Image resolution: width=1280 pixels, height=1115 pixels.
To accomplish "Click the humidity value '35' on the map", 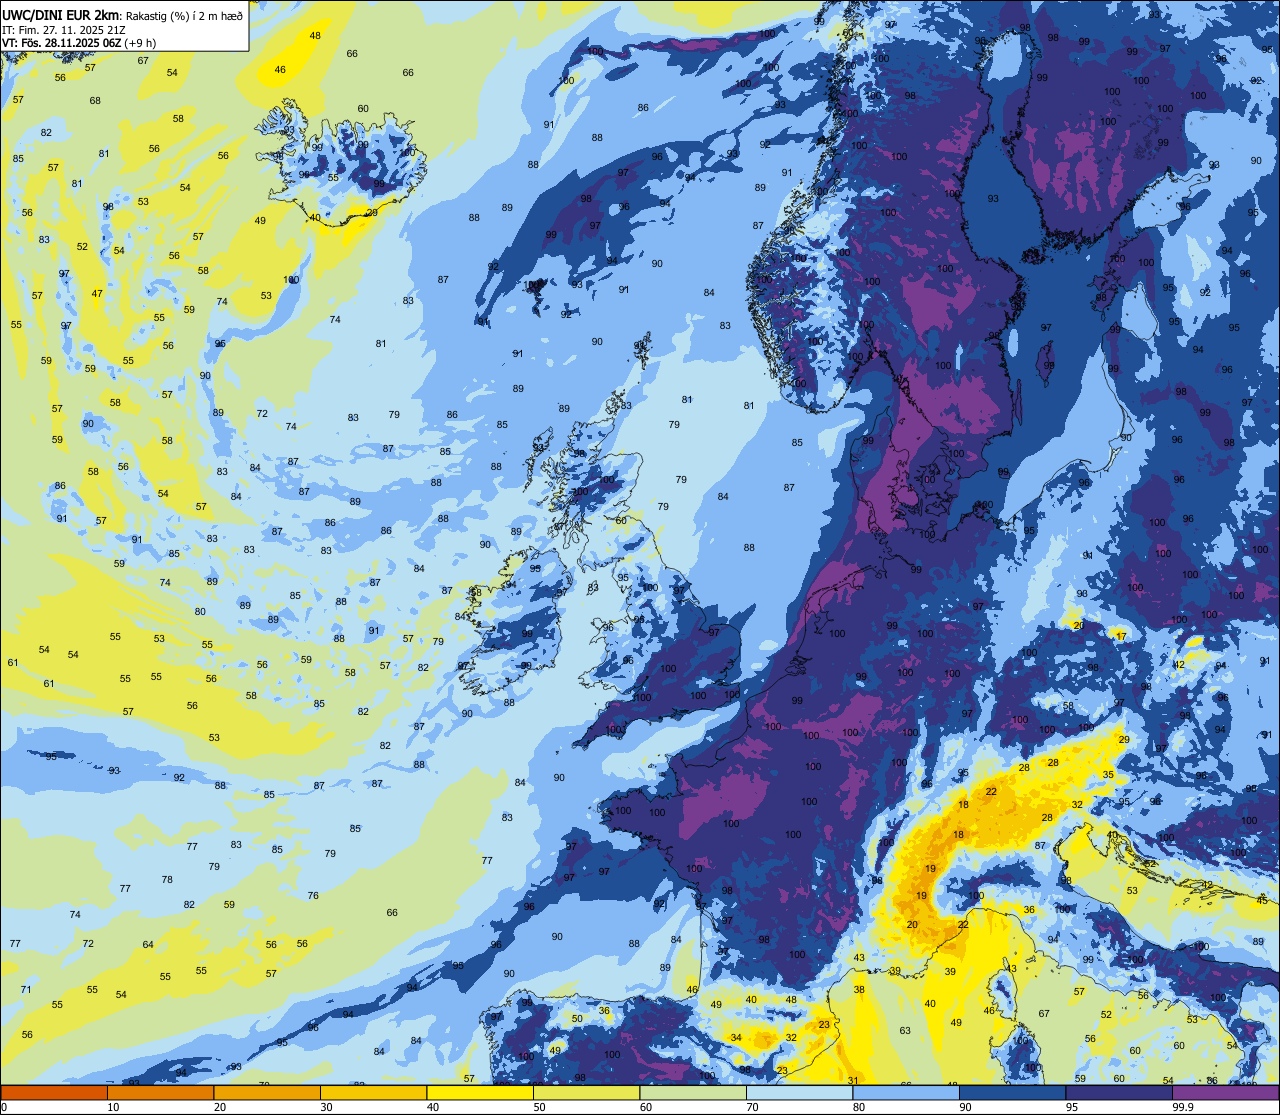I will click(1108, 775).
